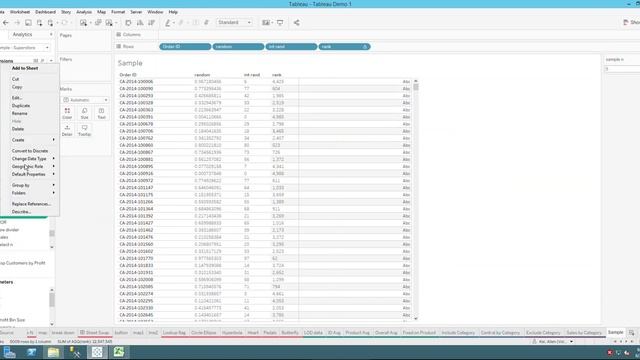Viewport: 640px width, 360px height.
Task: Click the Size card in Marks
Action: click(84, 113)
